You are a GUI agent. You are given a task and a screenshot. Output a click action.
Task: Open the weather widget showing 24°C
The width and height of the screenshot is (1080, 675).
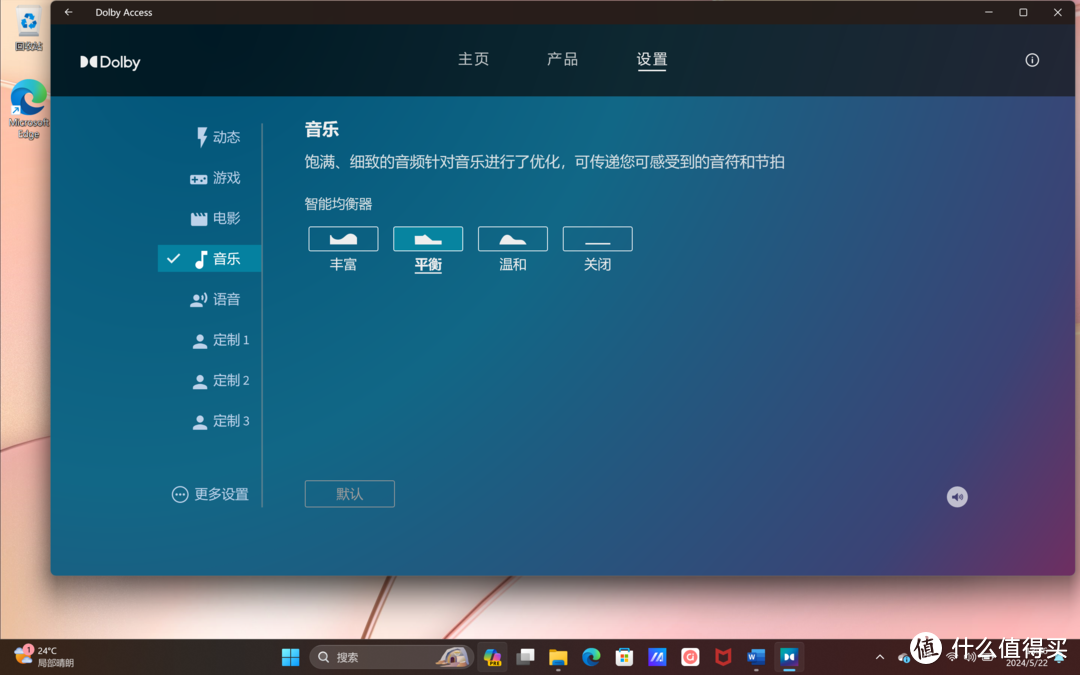(x=43, y=656)
